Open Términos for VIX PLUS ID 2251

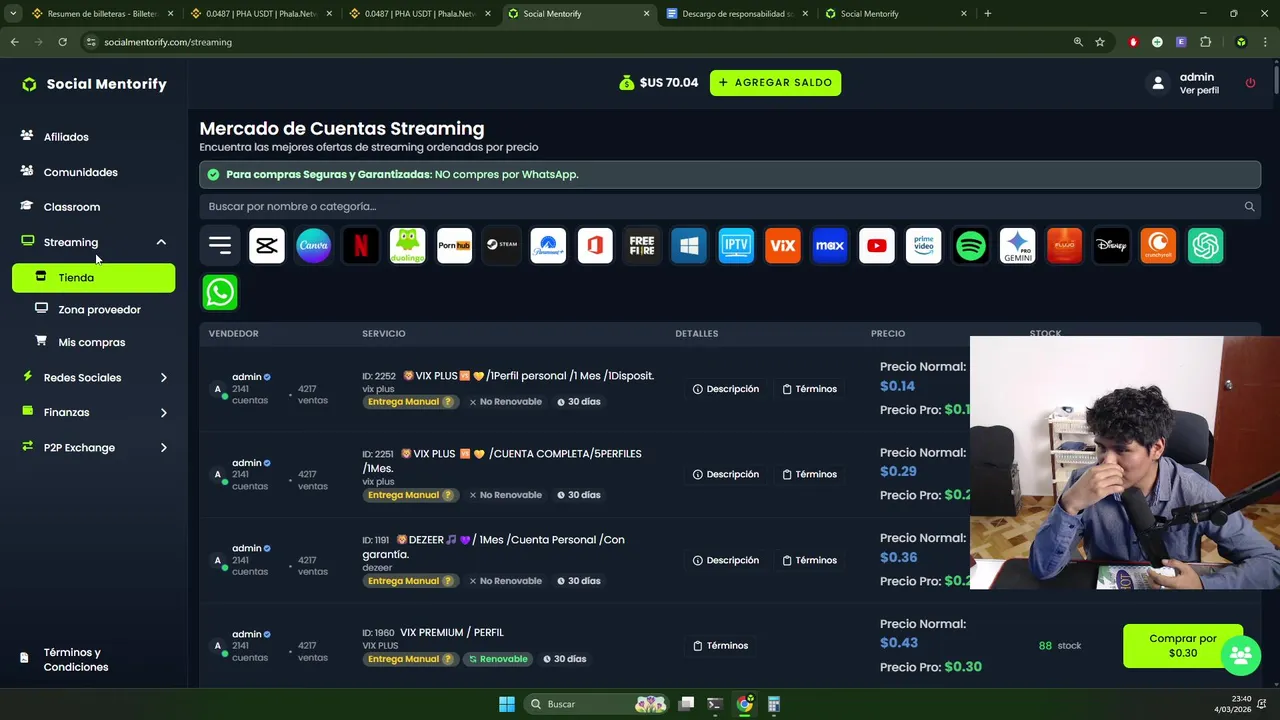[x=810, y=474]
